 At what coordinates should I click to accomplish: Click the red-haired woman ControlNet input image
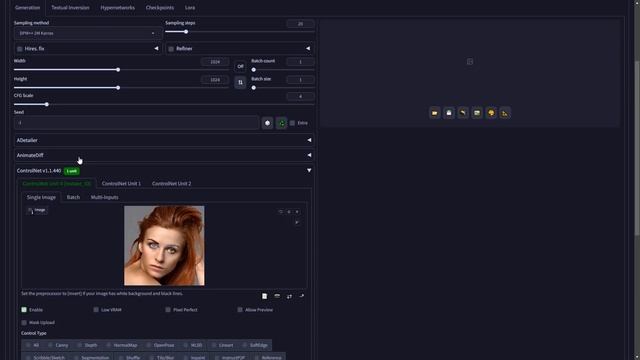tap(164, 245)
